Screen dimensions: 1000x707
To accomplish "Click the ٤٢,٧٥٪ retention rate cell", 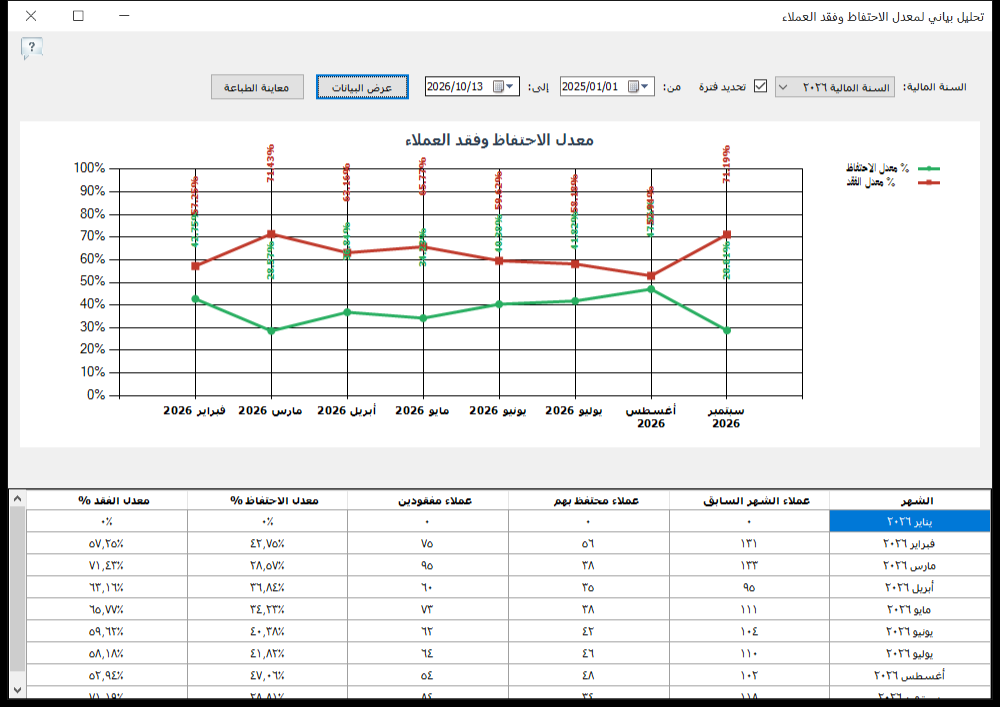I will pyautogui.click(x=267, y=543).
